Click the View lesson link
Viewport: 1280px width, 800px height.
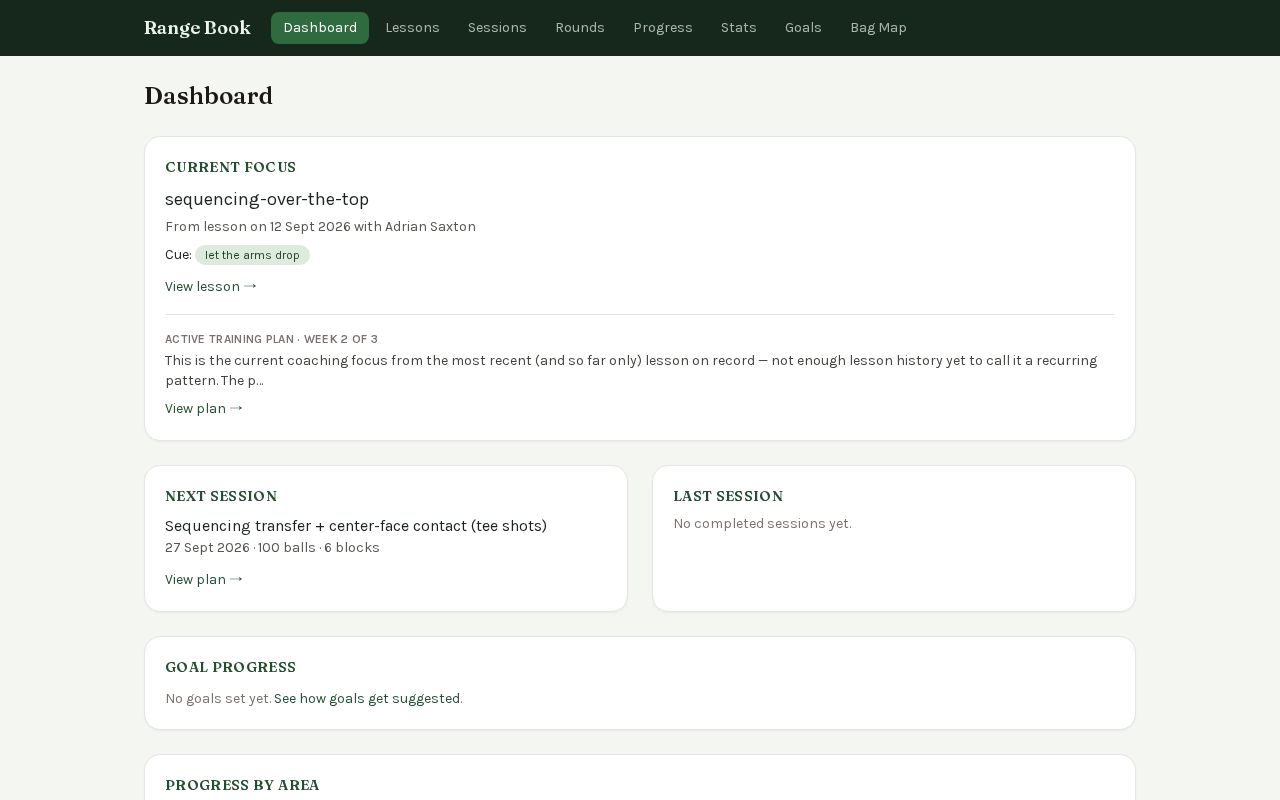(211, 287)
